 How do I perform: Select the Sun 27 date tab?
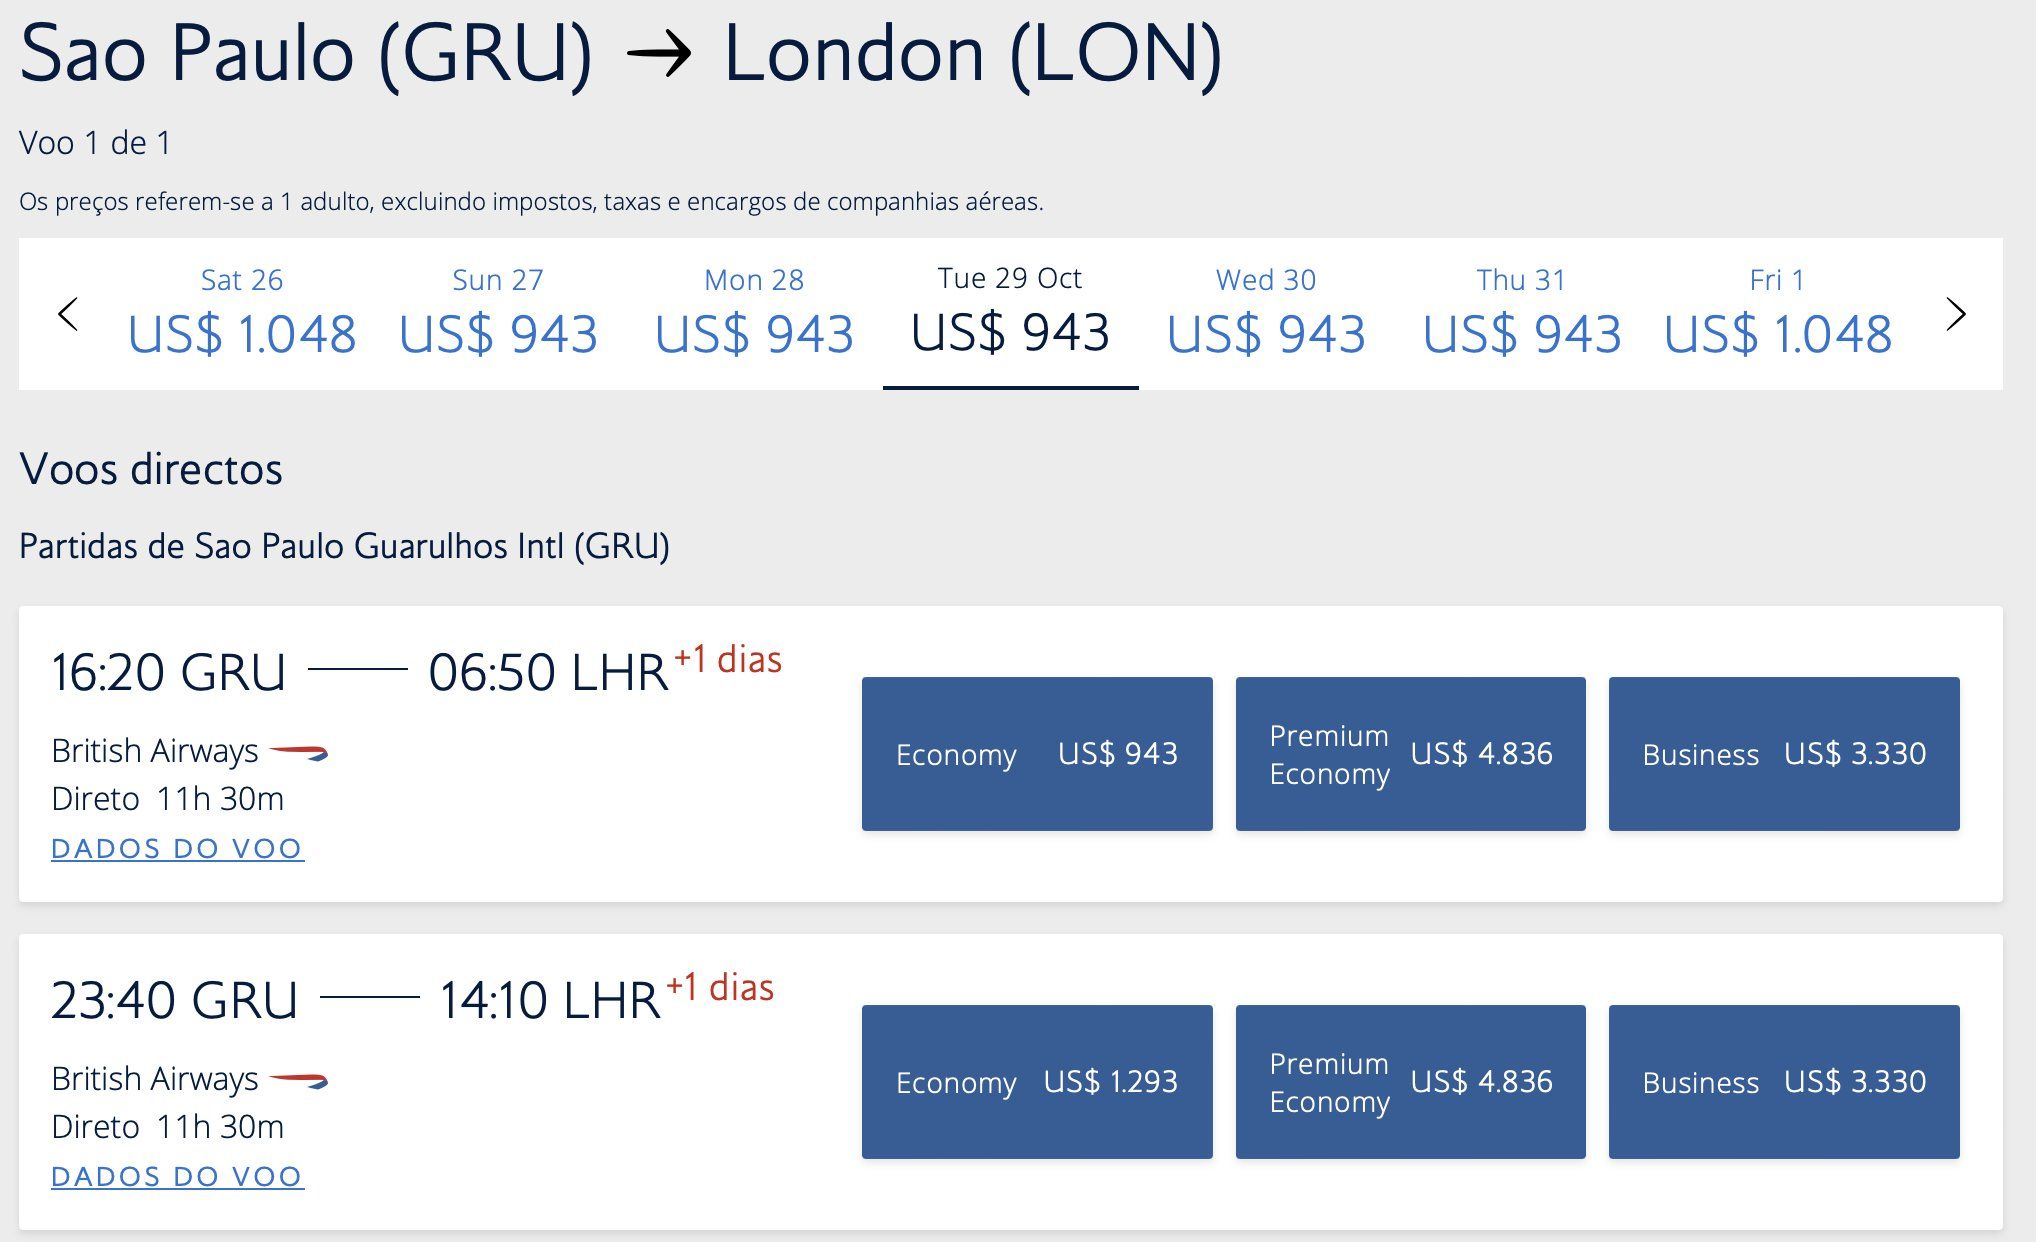tap(498, 313)
